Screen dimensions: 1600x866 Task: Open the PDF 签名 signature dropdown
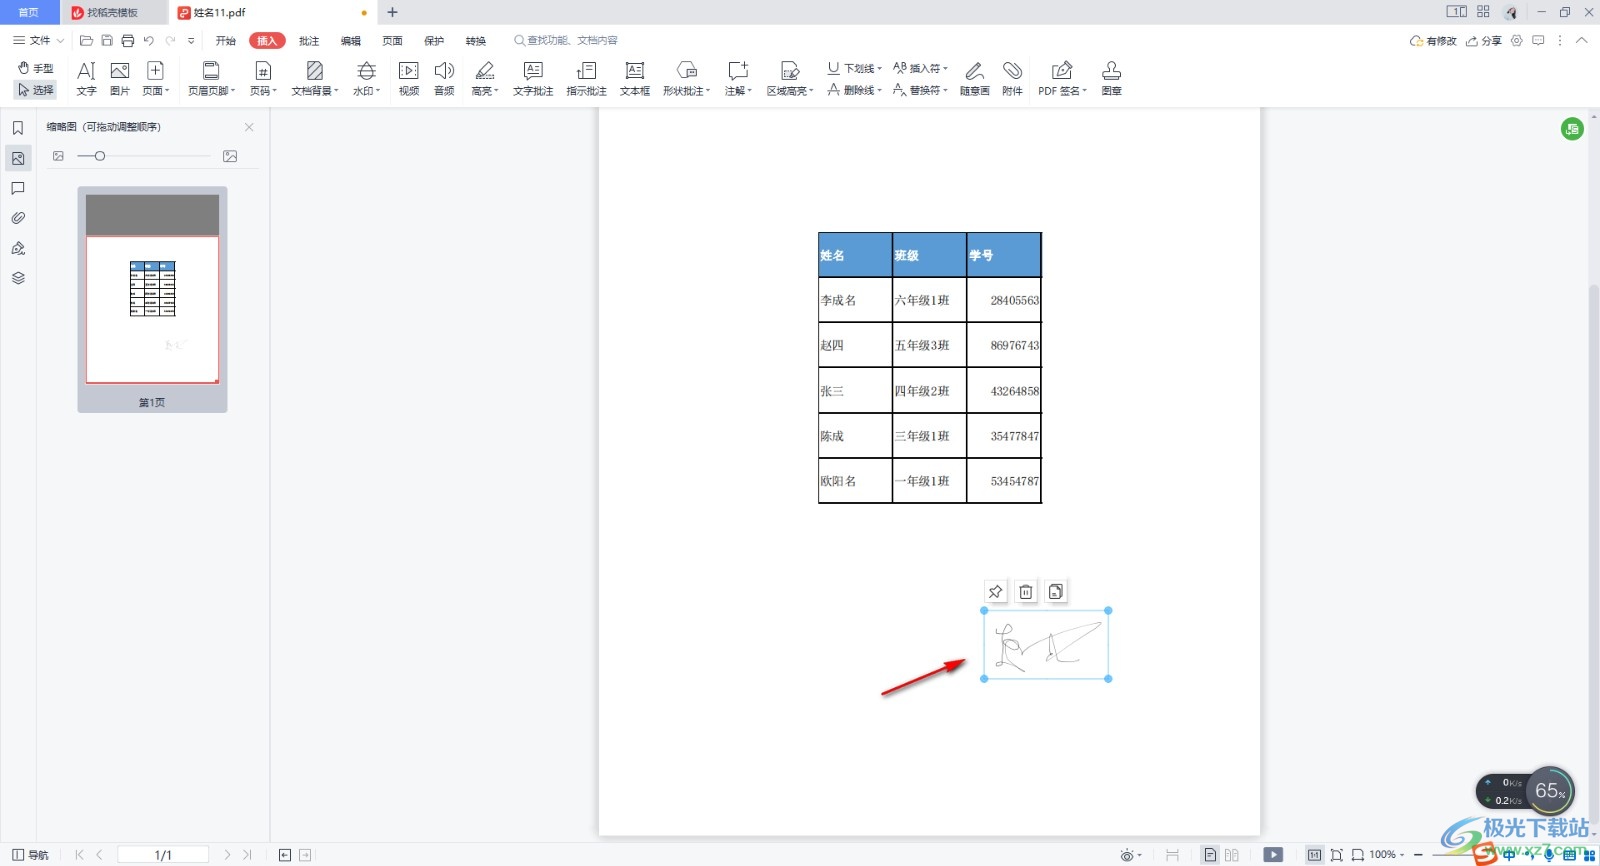coord(1062,78)
